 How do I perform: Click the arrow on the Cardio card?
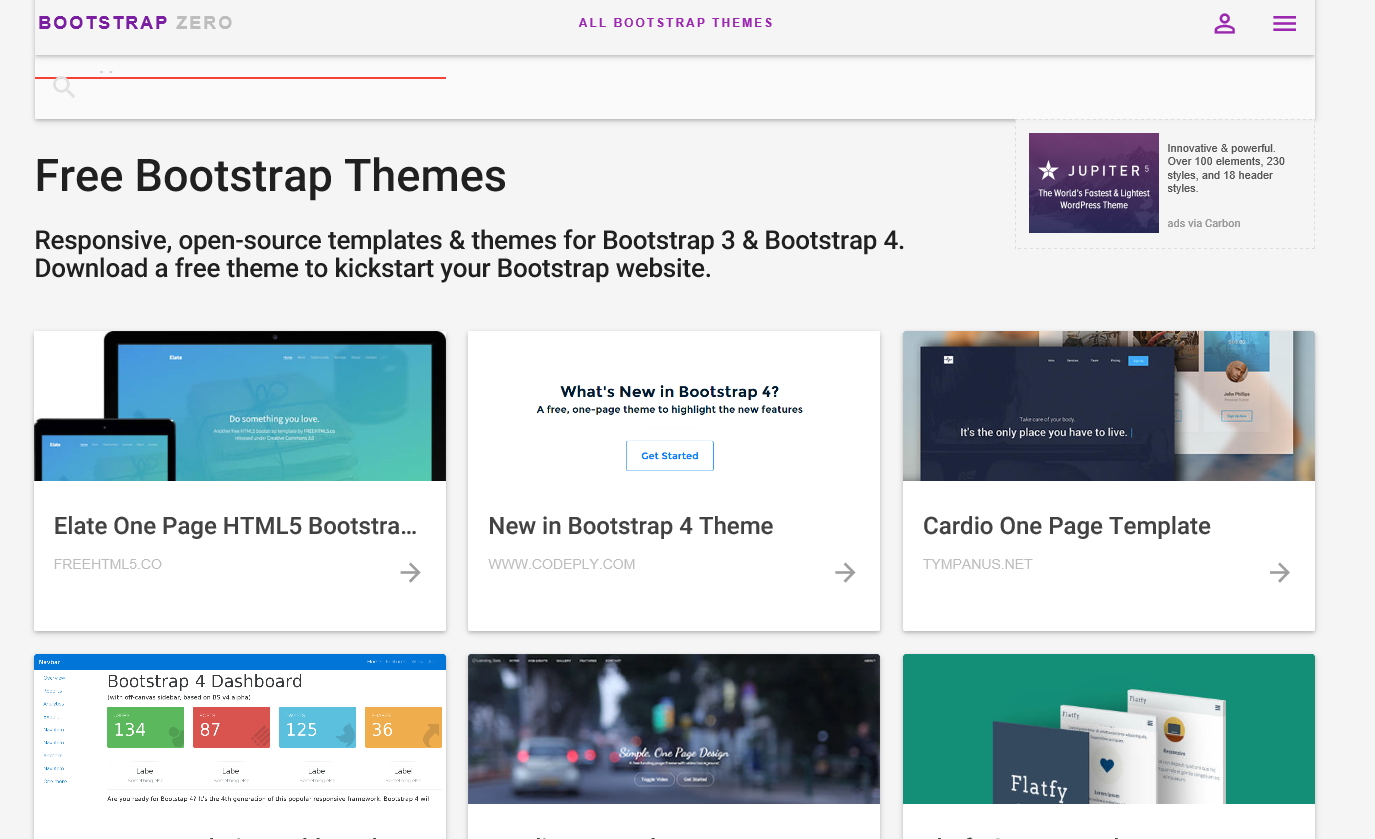(1280, 572)
